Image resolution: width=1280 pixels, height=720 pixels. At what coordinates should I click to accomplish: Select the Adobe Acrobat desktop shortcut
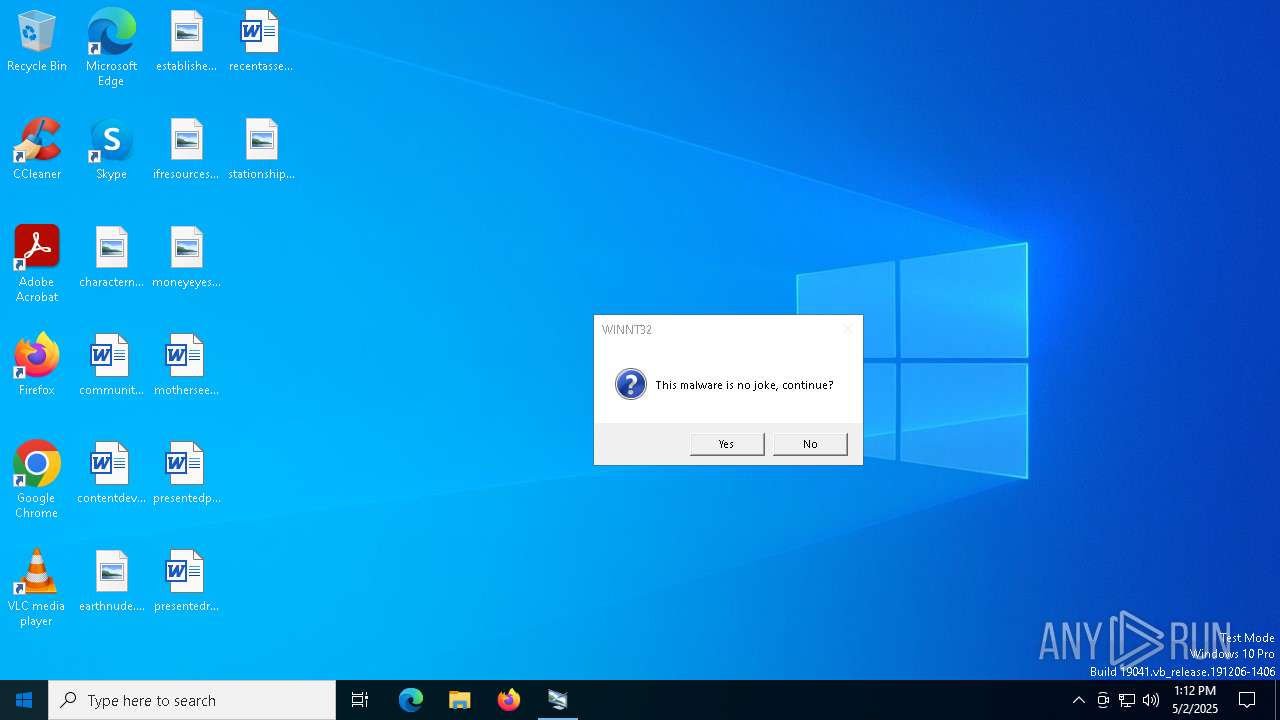click(x=37, y=264)
